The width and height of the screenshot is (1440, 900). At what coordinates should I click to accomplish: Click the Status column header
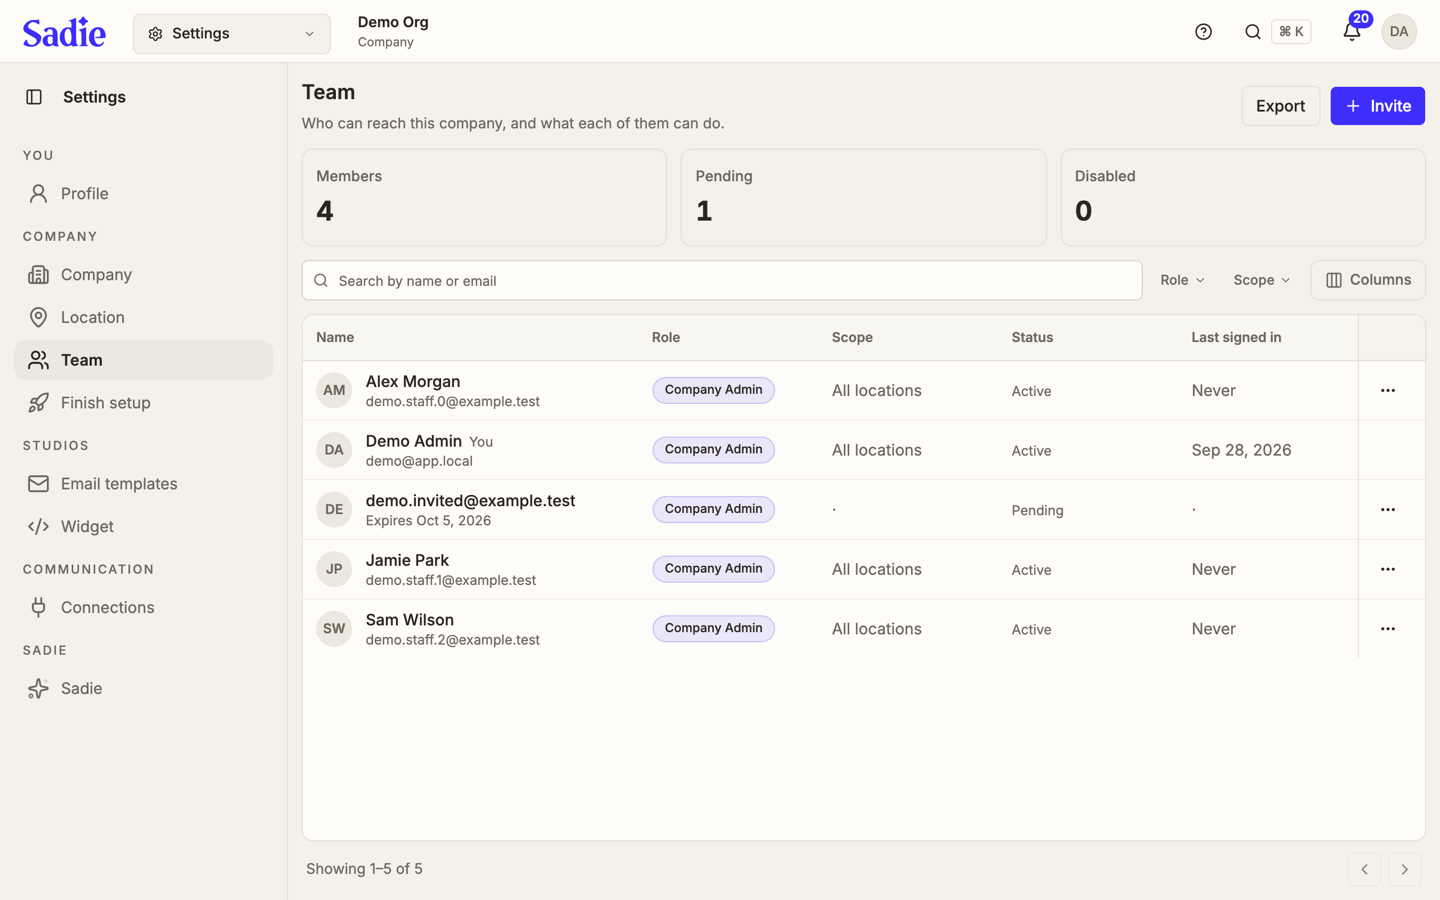[1032, 338]
